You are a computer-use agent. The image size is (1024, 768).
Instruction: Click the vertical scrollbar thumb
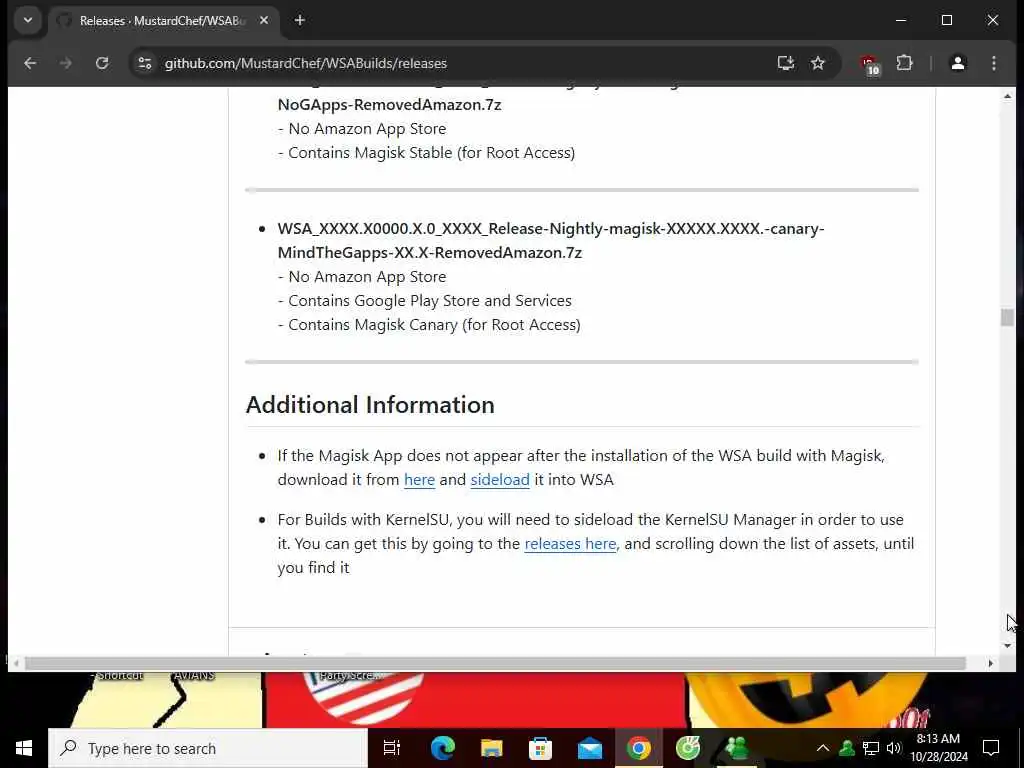[1007, 317]
